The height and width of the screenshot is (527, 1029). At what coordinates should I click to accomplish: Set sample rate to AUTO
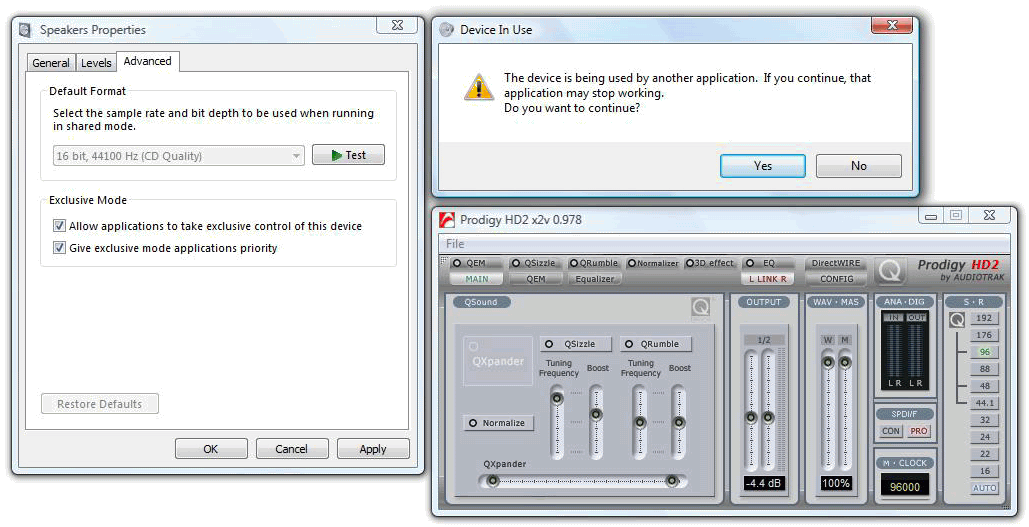pyautogui.click(x=984, y=488)
